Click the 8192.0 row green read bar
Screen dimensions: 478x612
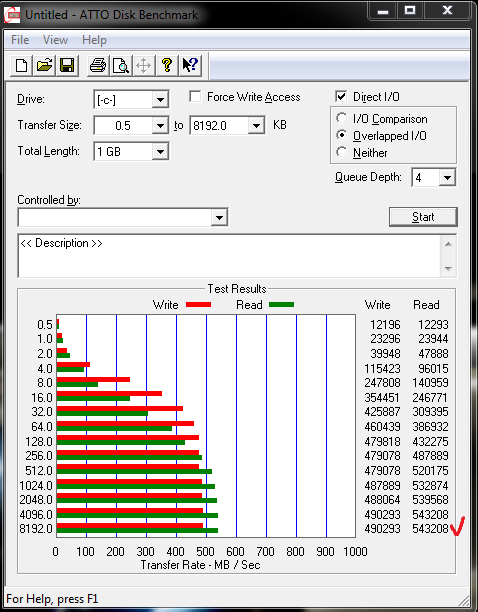pyautogui.click(x=137, y=530)
